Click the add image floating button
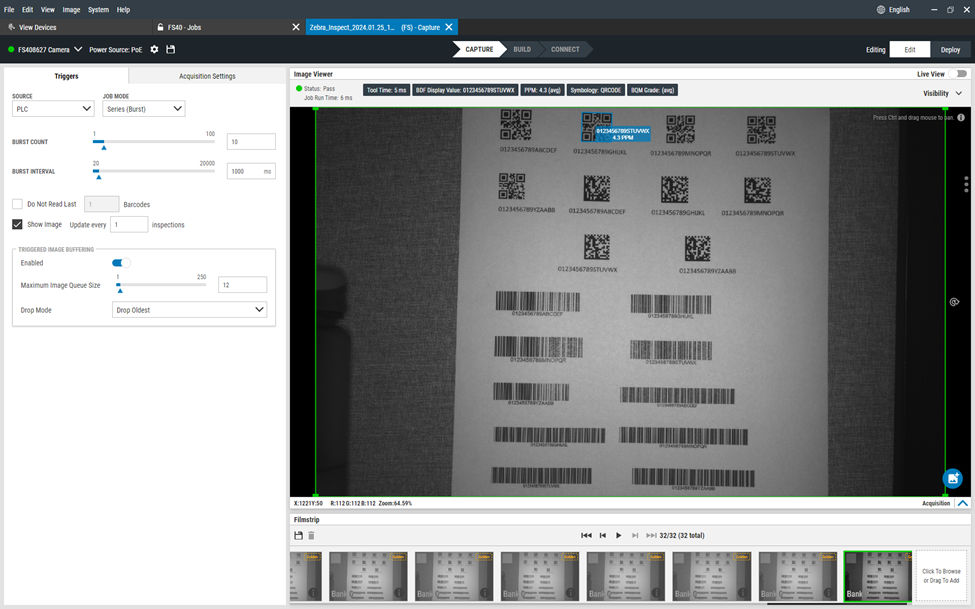This screenshot has width=975, height=609. [953, 478]
